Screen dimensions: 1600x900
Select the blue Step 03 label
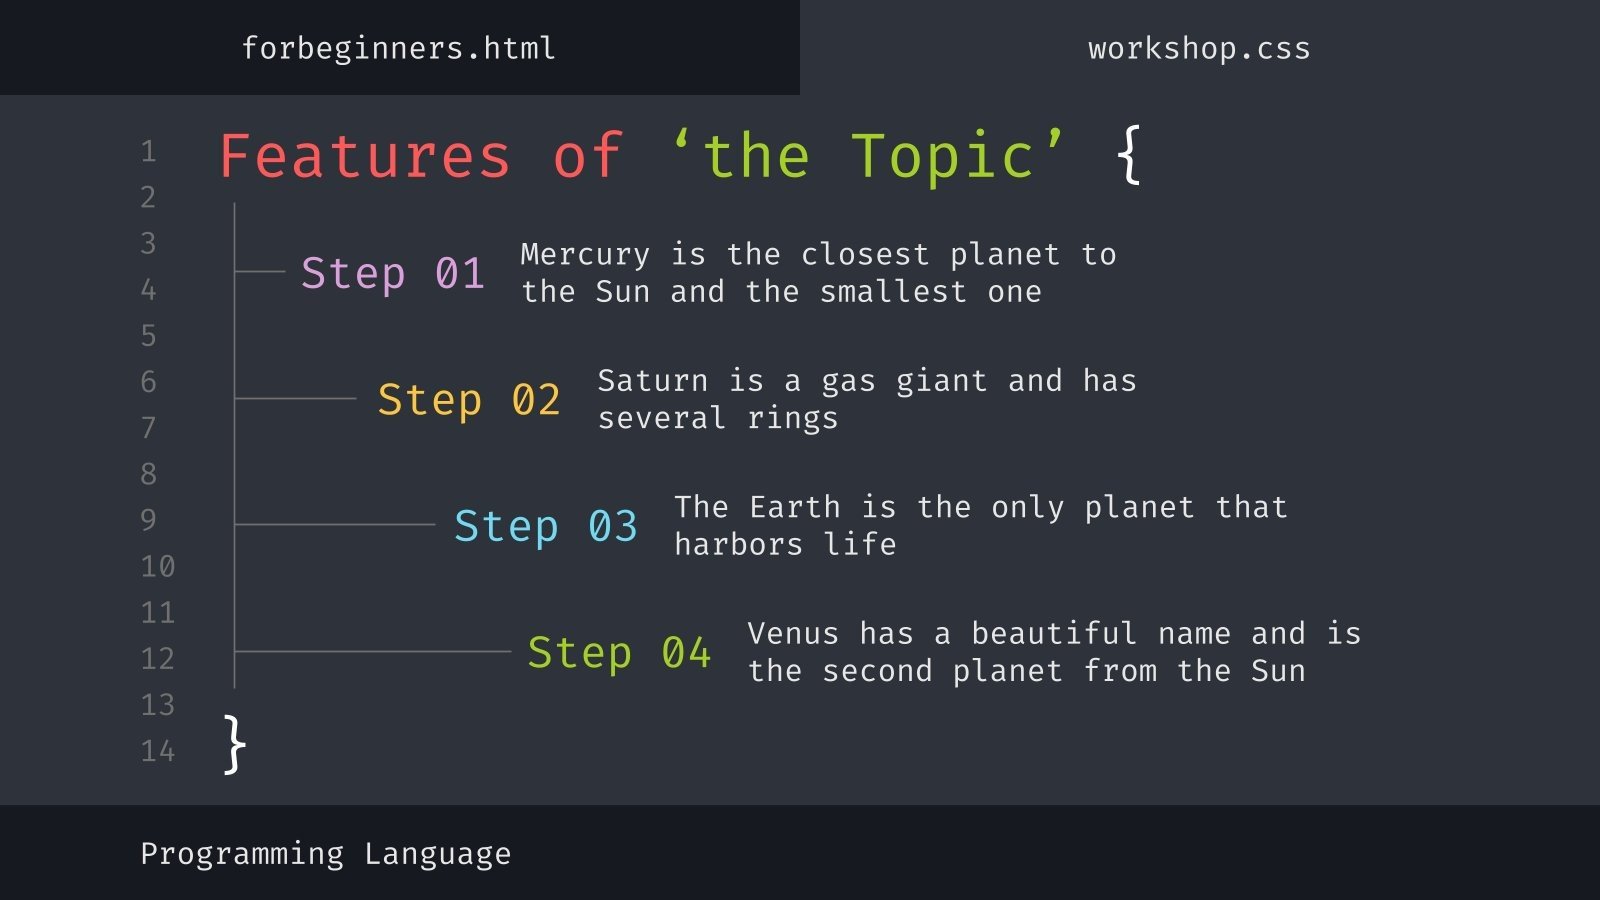point(546,526)
